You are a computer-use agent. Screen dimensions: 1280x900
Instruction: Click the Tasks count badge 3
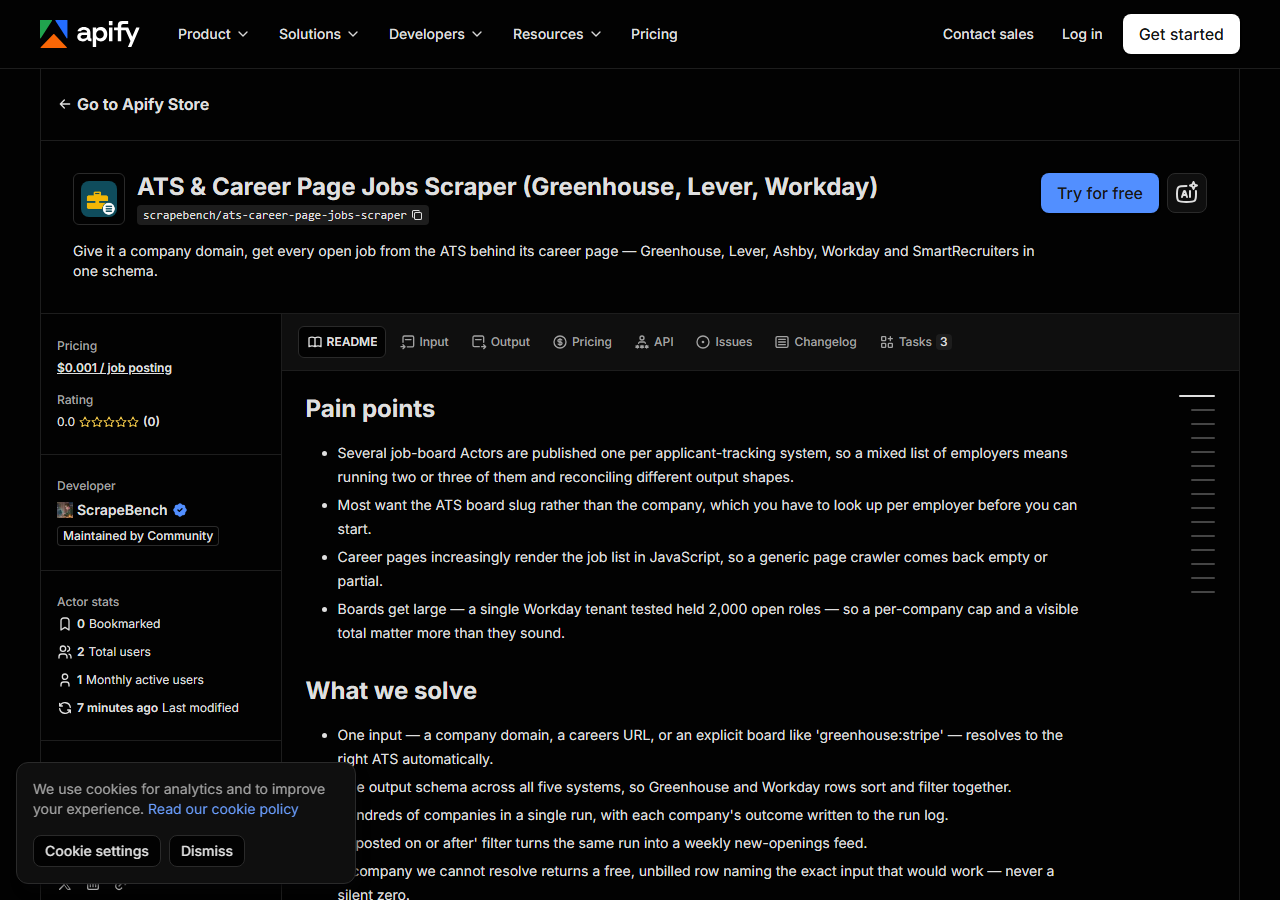[944, 342]
